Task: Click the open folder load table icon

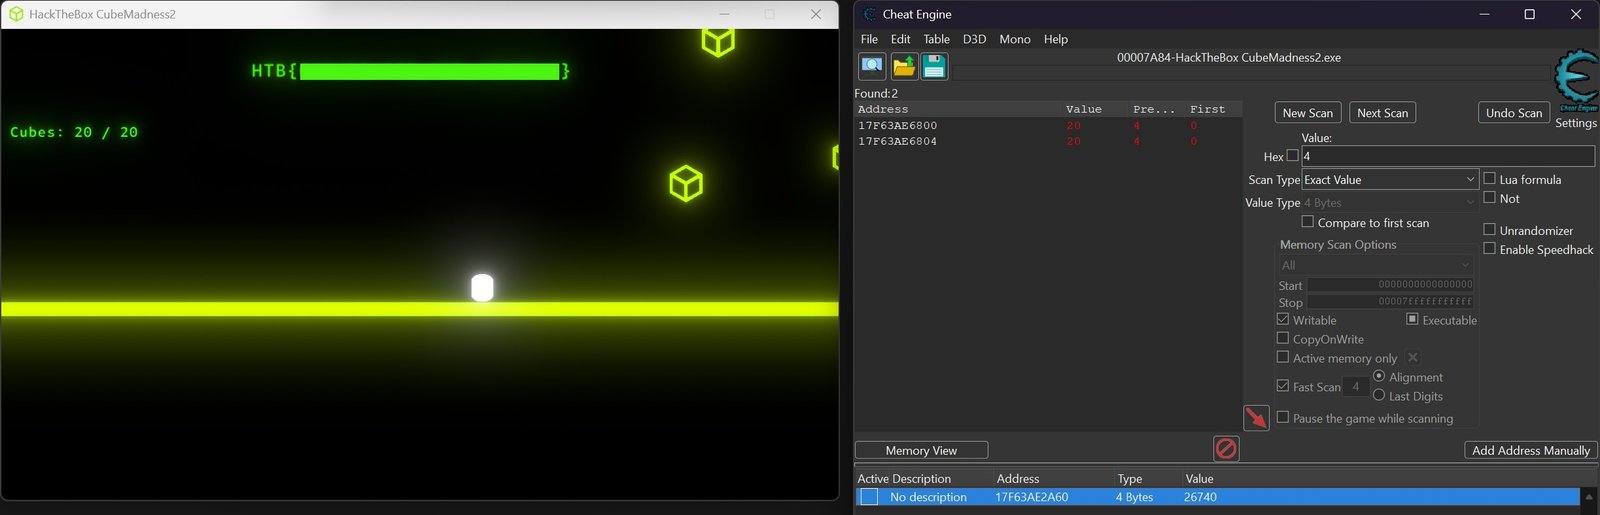Action: pos(904,66)
